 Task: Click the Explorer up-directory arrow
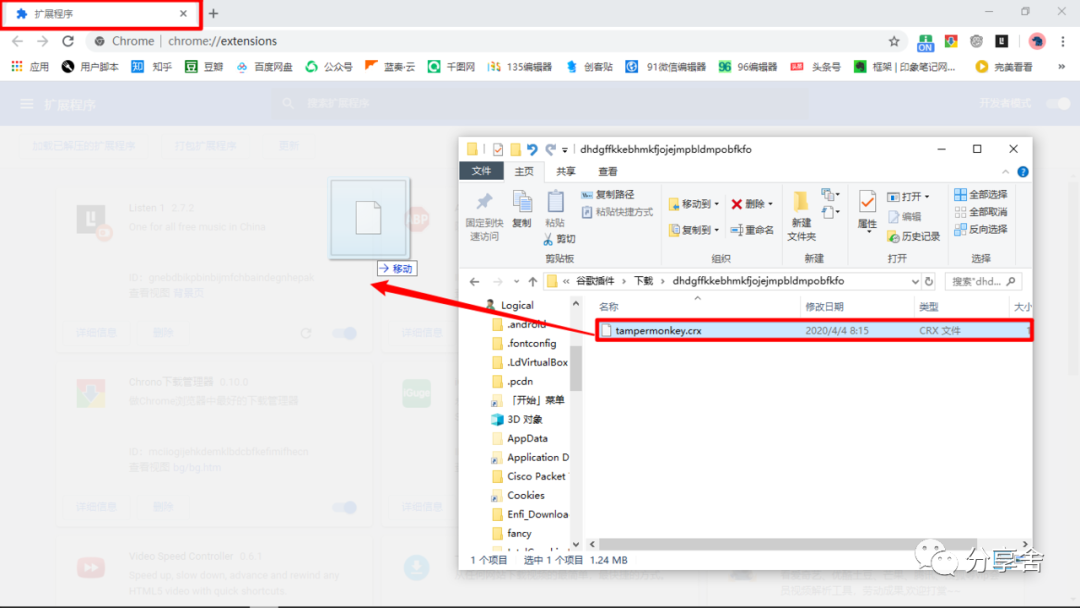(532, 281)
